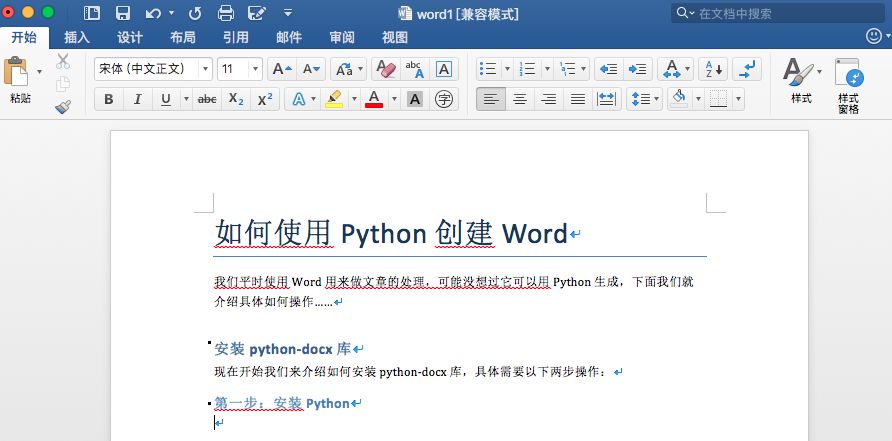Viewport: 892px width, 441px height.
Task: Undo the last action
Action: pyautogui.click(x=153, y=13)
